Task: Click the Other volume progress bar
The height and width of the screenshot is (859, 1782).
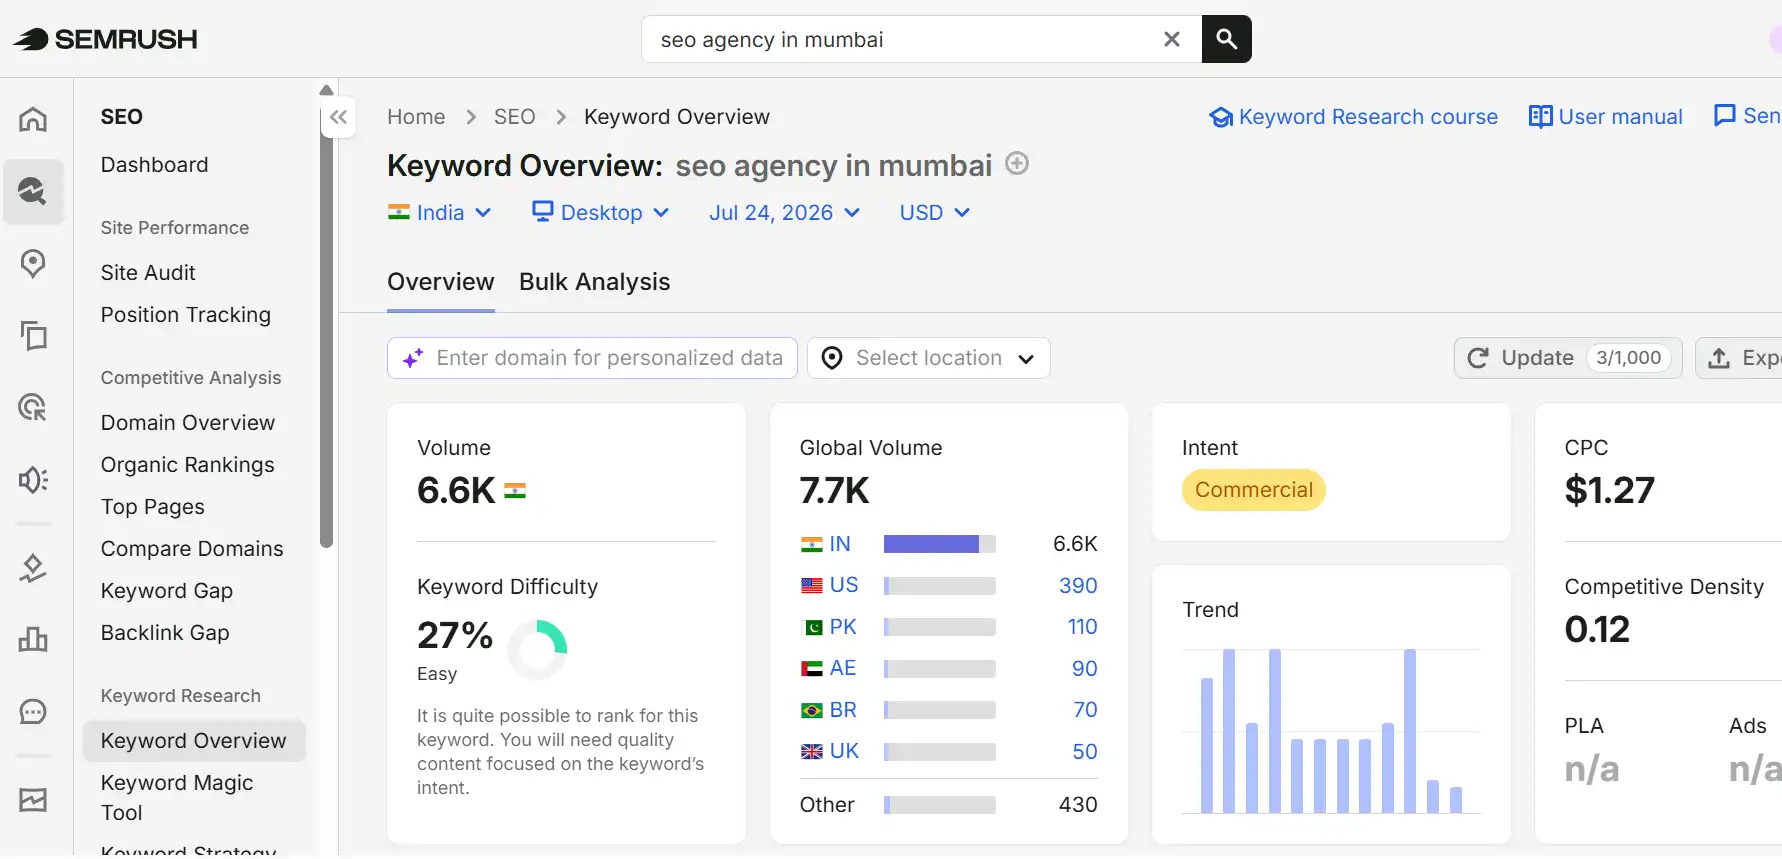Action: 939,805
